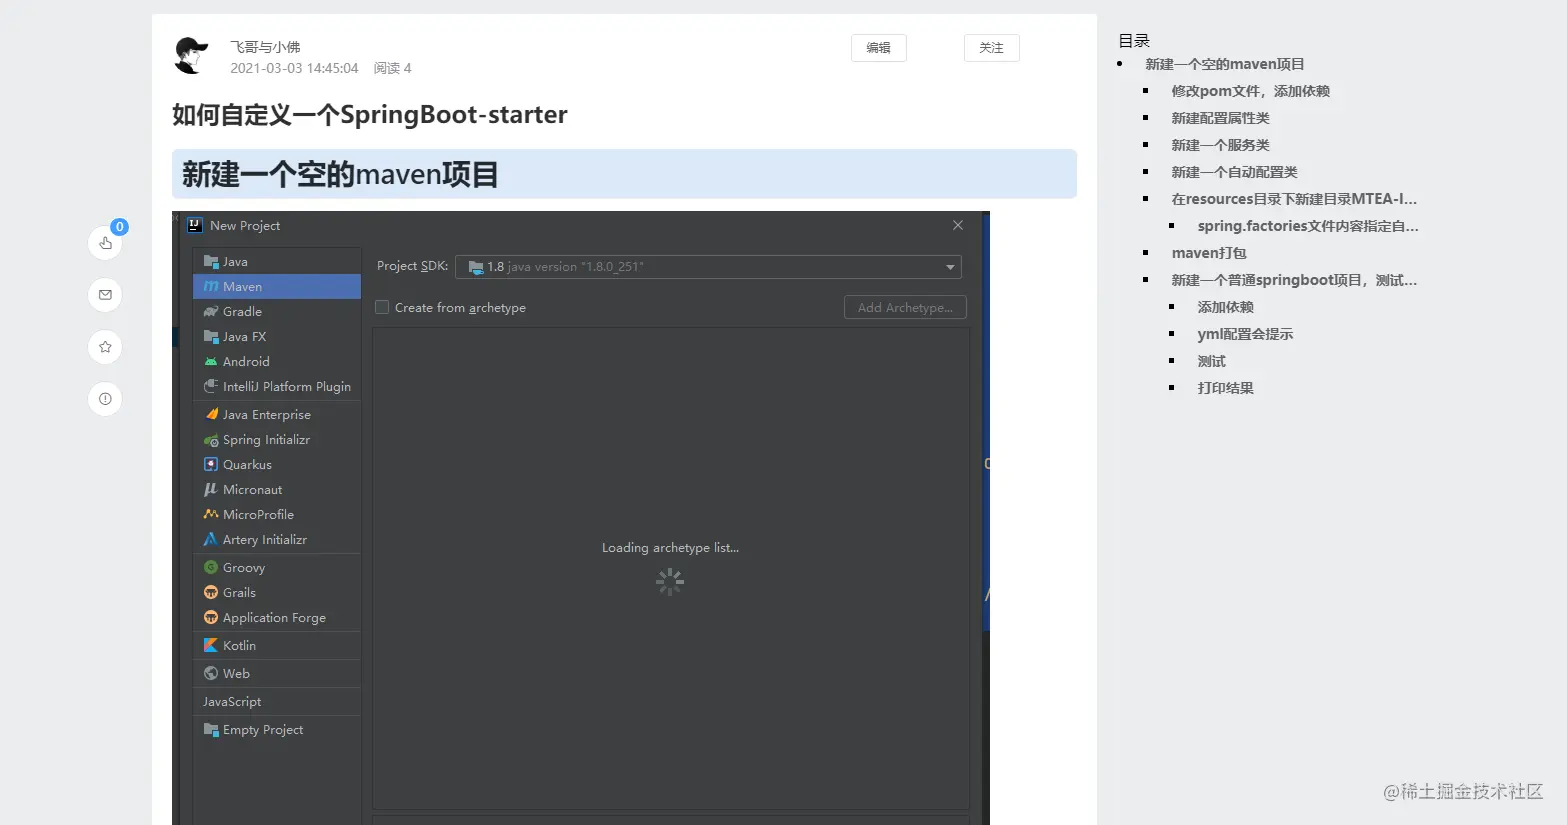Click the article title 如何自定义一个SpringBoot-starter
The width and height of the screenshot is (1567, 825).
click(x=370, y=115)
